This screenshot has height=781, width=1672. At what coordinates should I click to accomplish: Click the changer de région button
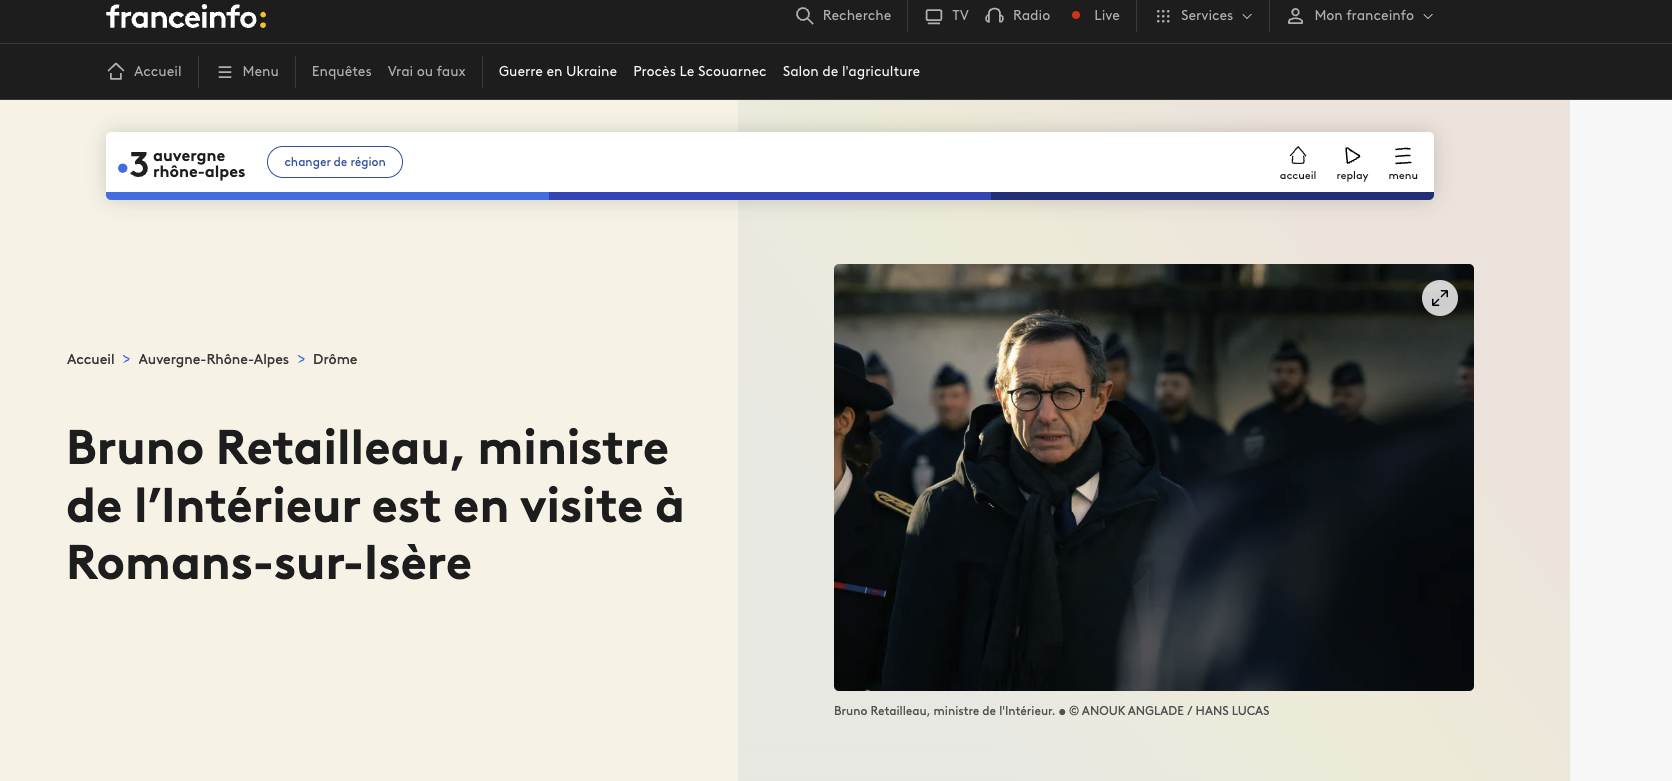pos(335,162)
